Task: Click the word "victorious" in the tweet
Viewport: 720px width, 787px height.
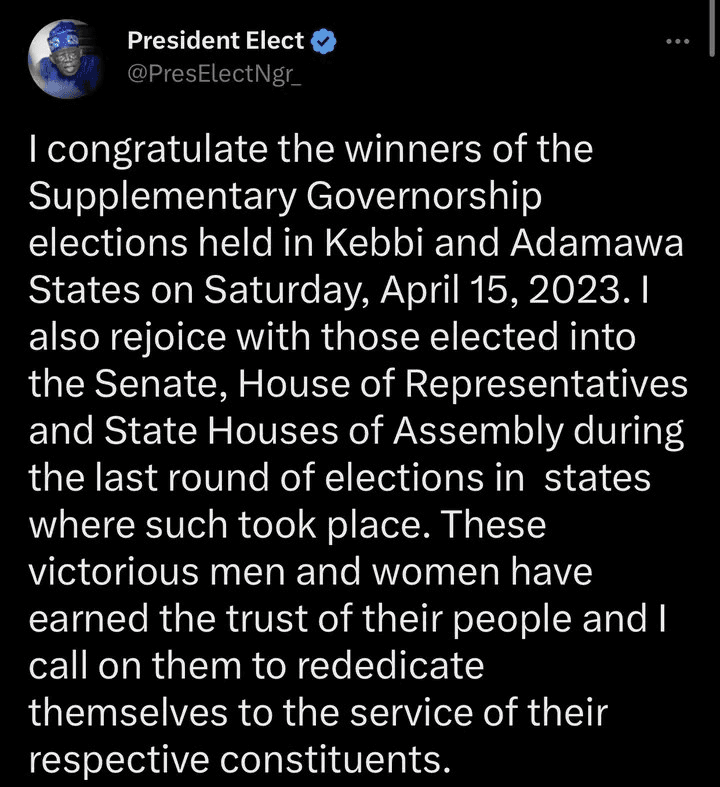Action: (114, 572)
